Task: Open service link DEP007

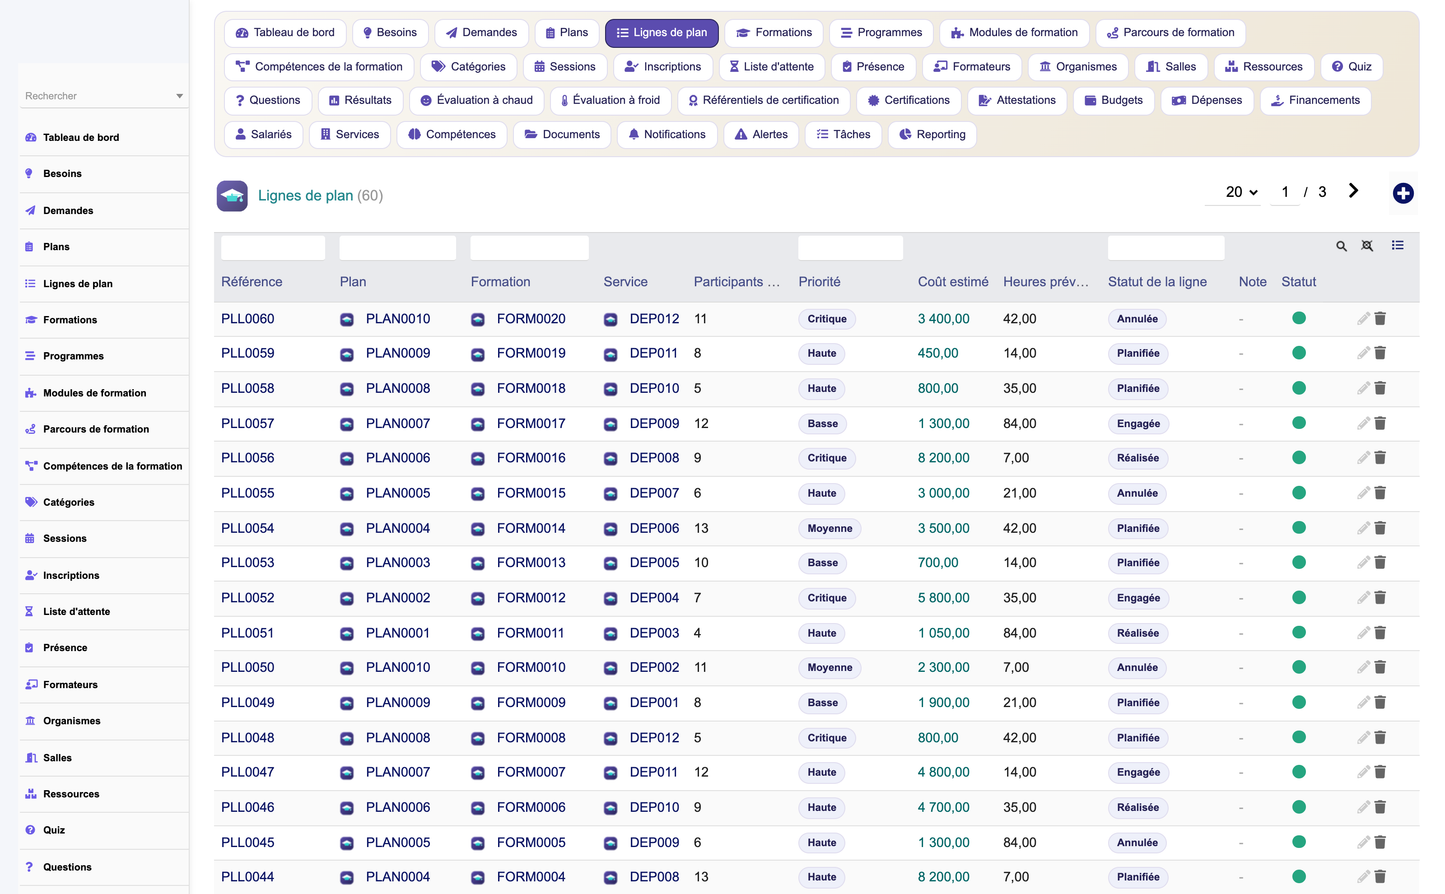Action: click(654, 493)
